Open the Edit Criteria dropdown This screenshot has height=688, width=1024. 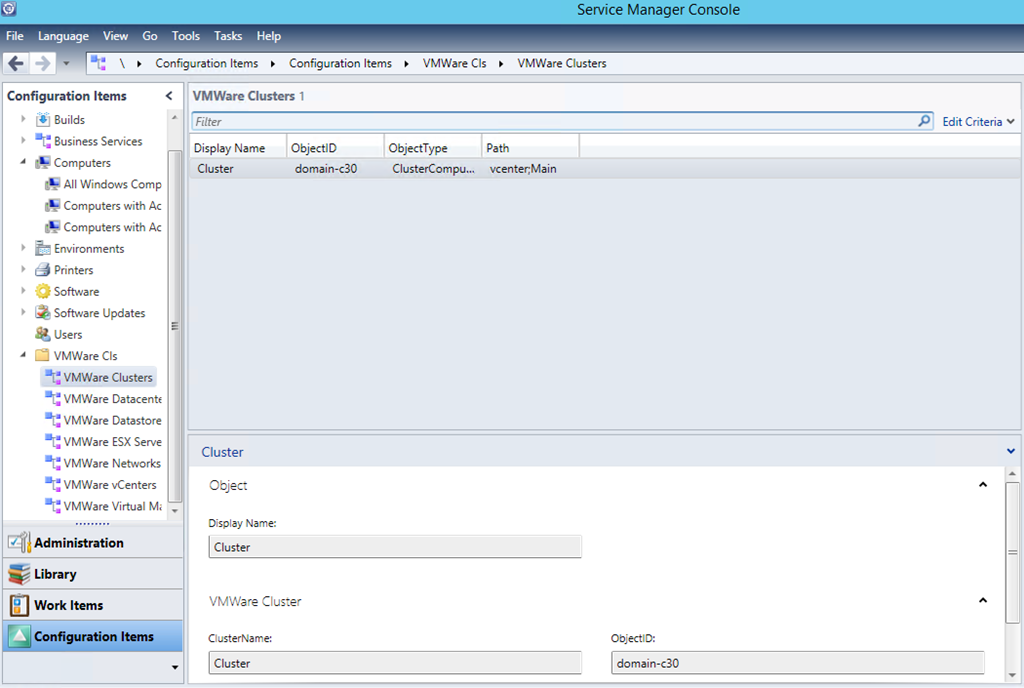point(978,122)
